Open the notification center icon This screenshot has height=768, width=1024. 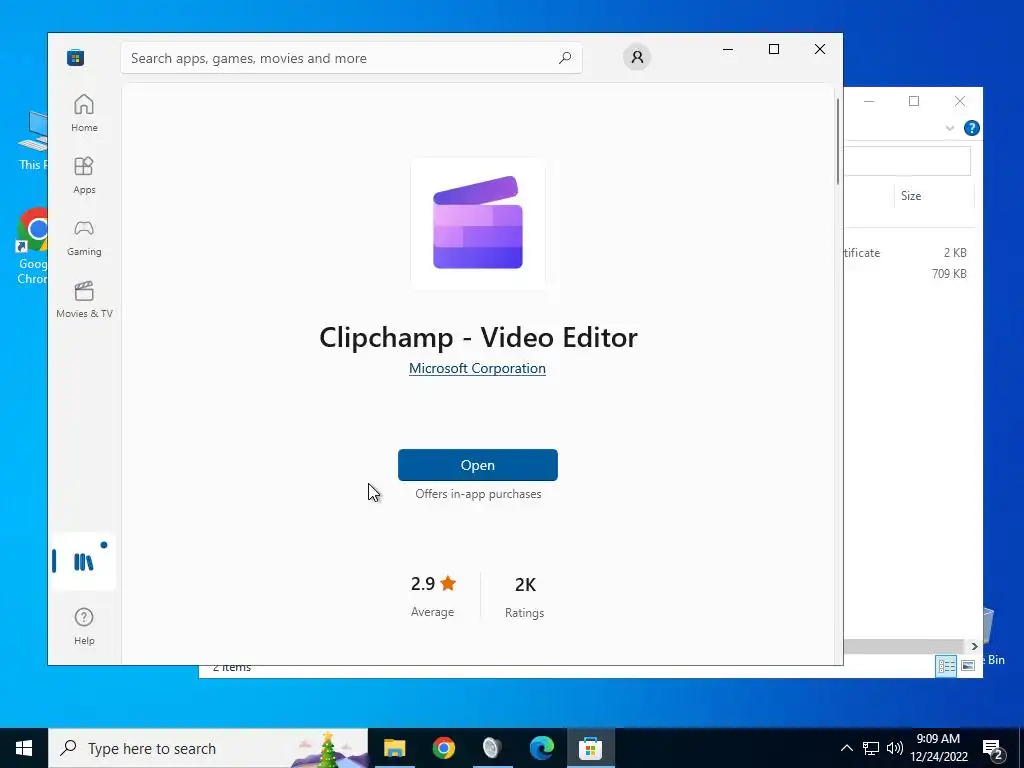pyautogui.click(x=992, y=749)
